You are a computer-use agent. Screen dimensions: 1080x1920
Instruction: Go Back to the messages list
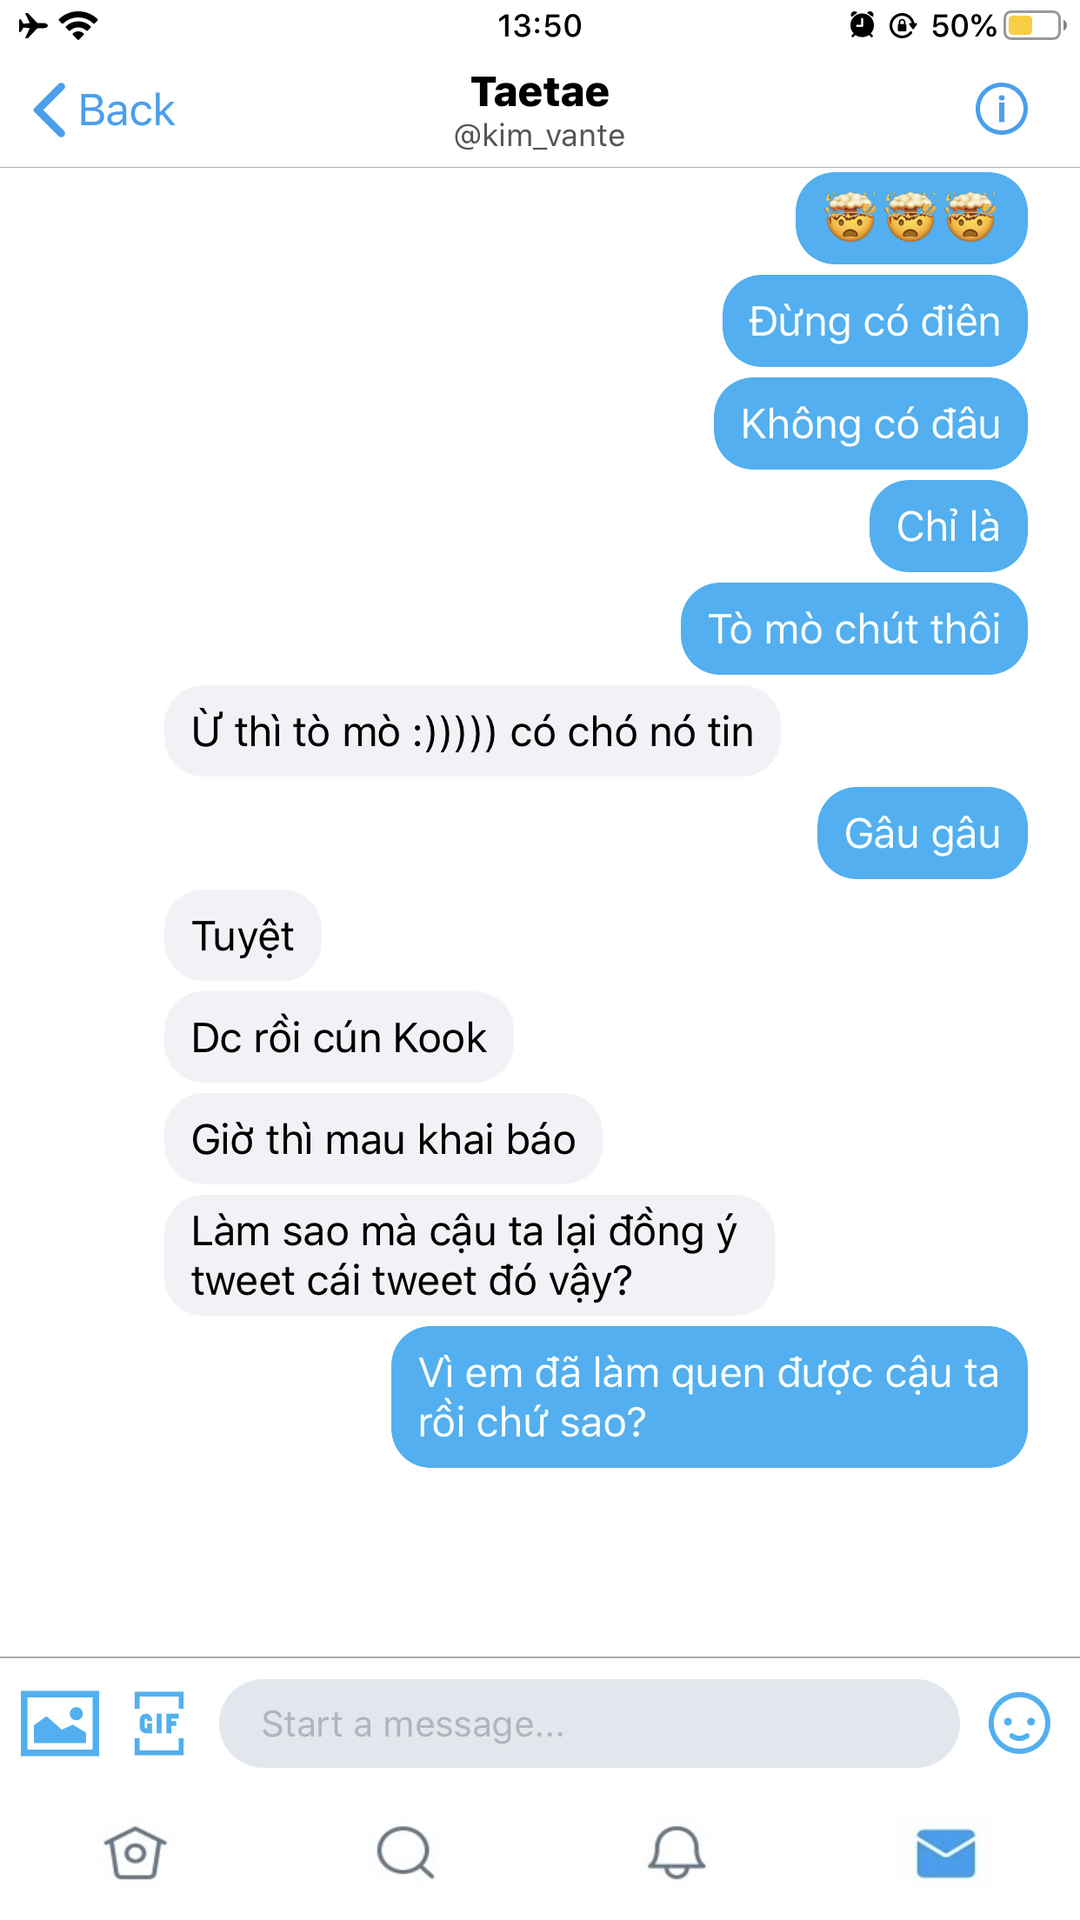[x=104, y=110]
